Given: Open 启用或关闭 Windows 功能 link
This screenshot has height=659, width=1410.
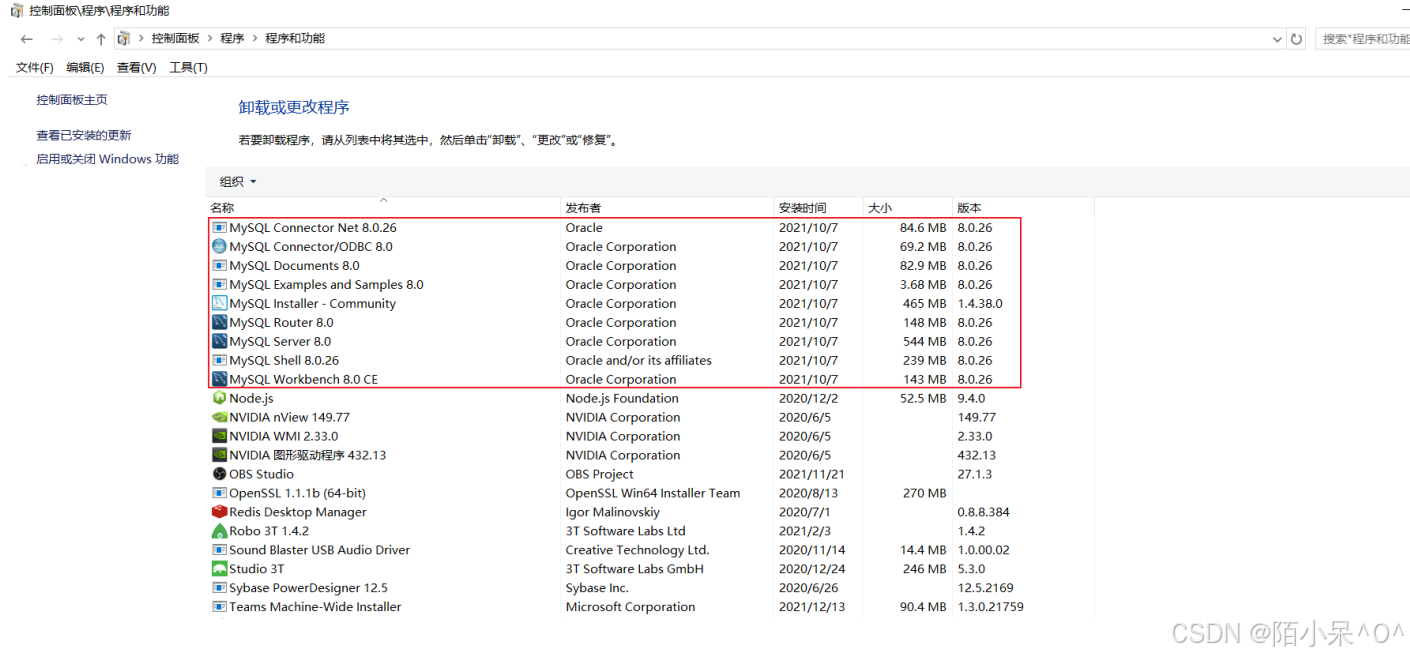Looking at the screenshot, I should click(108, 160).
